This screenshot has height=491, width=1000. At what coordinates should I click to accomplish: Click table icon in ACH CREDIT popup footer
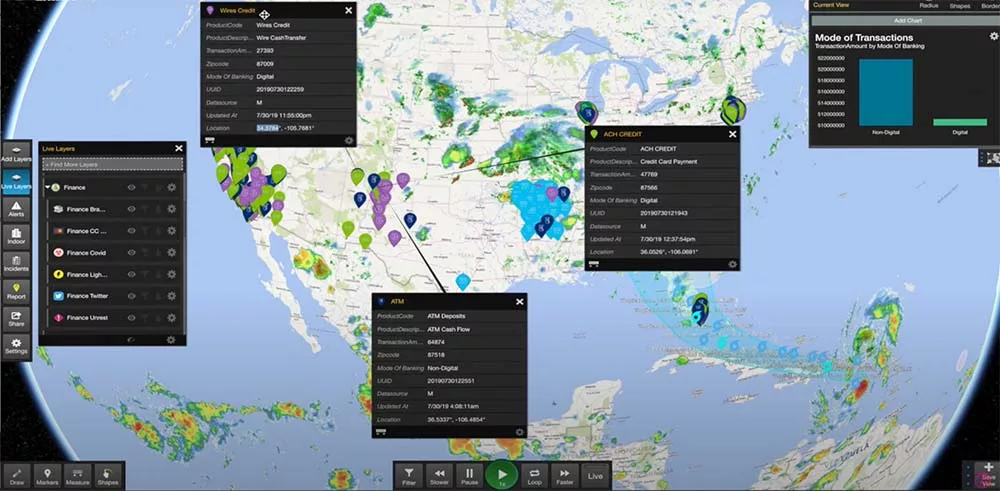594,264
